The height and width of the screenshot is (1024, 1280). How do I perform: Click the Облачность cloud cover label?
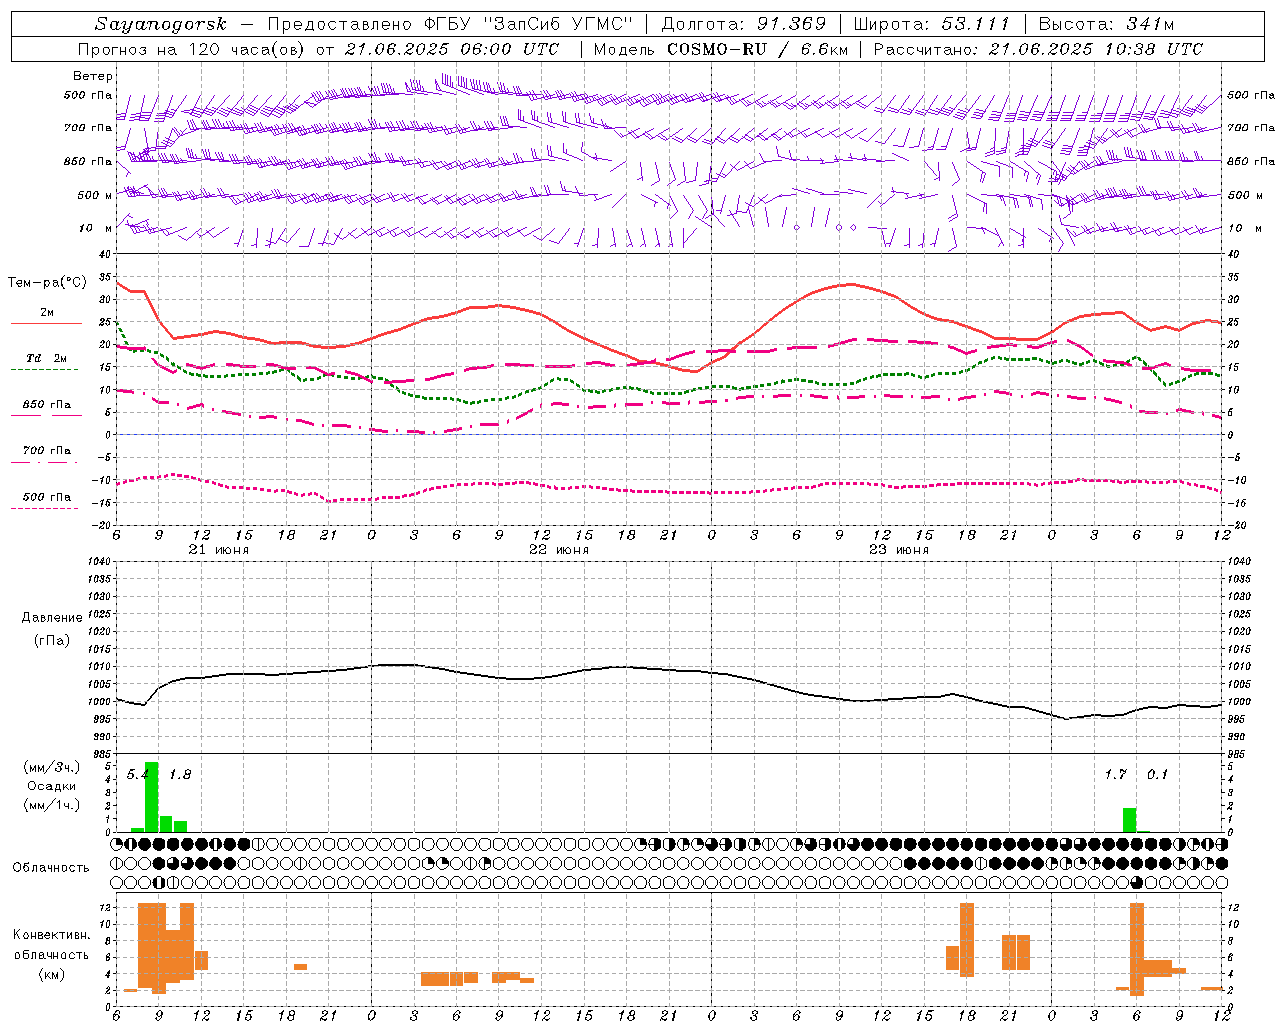click(x=51, y=867)
